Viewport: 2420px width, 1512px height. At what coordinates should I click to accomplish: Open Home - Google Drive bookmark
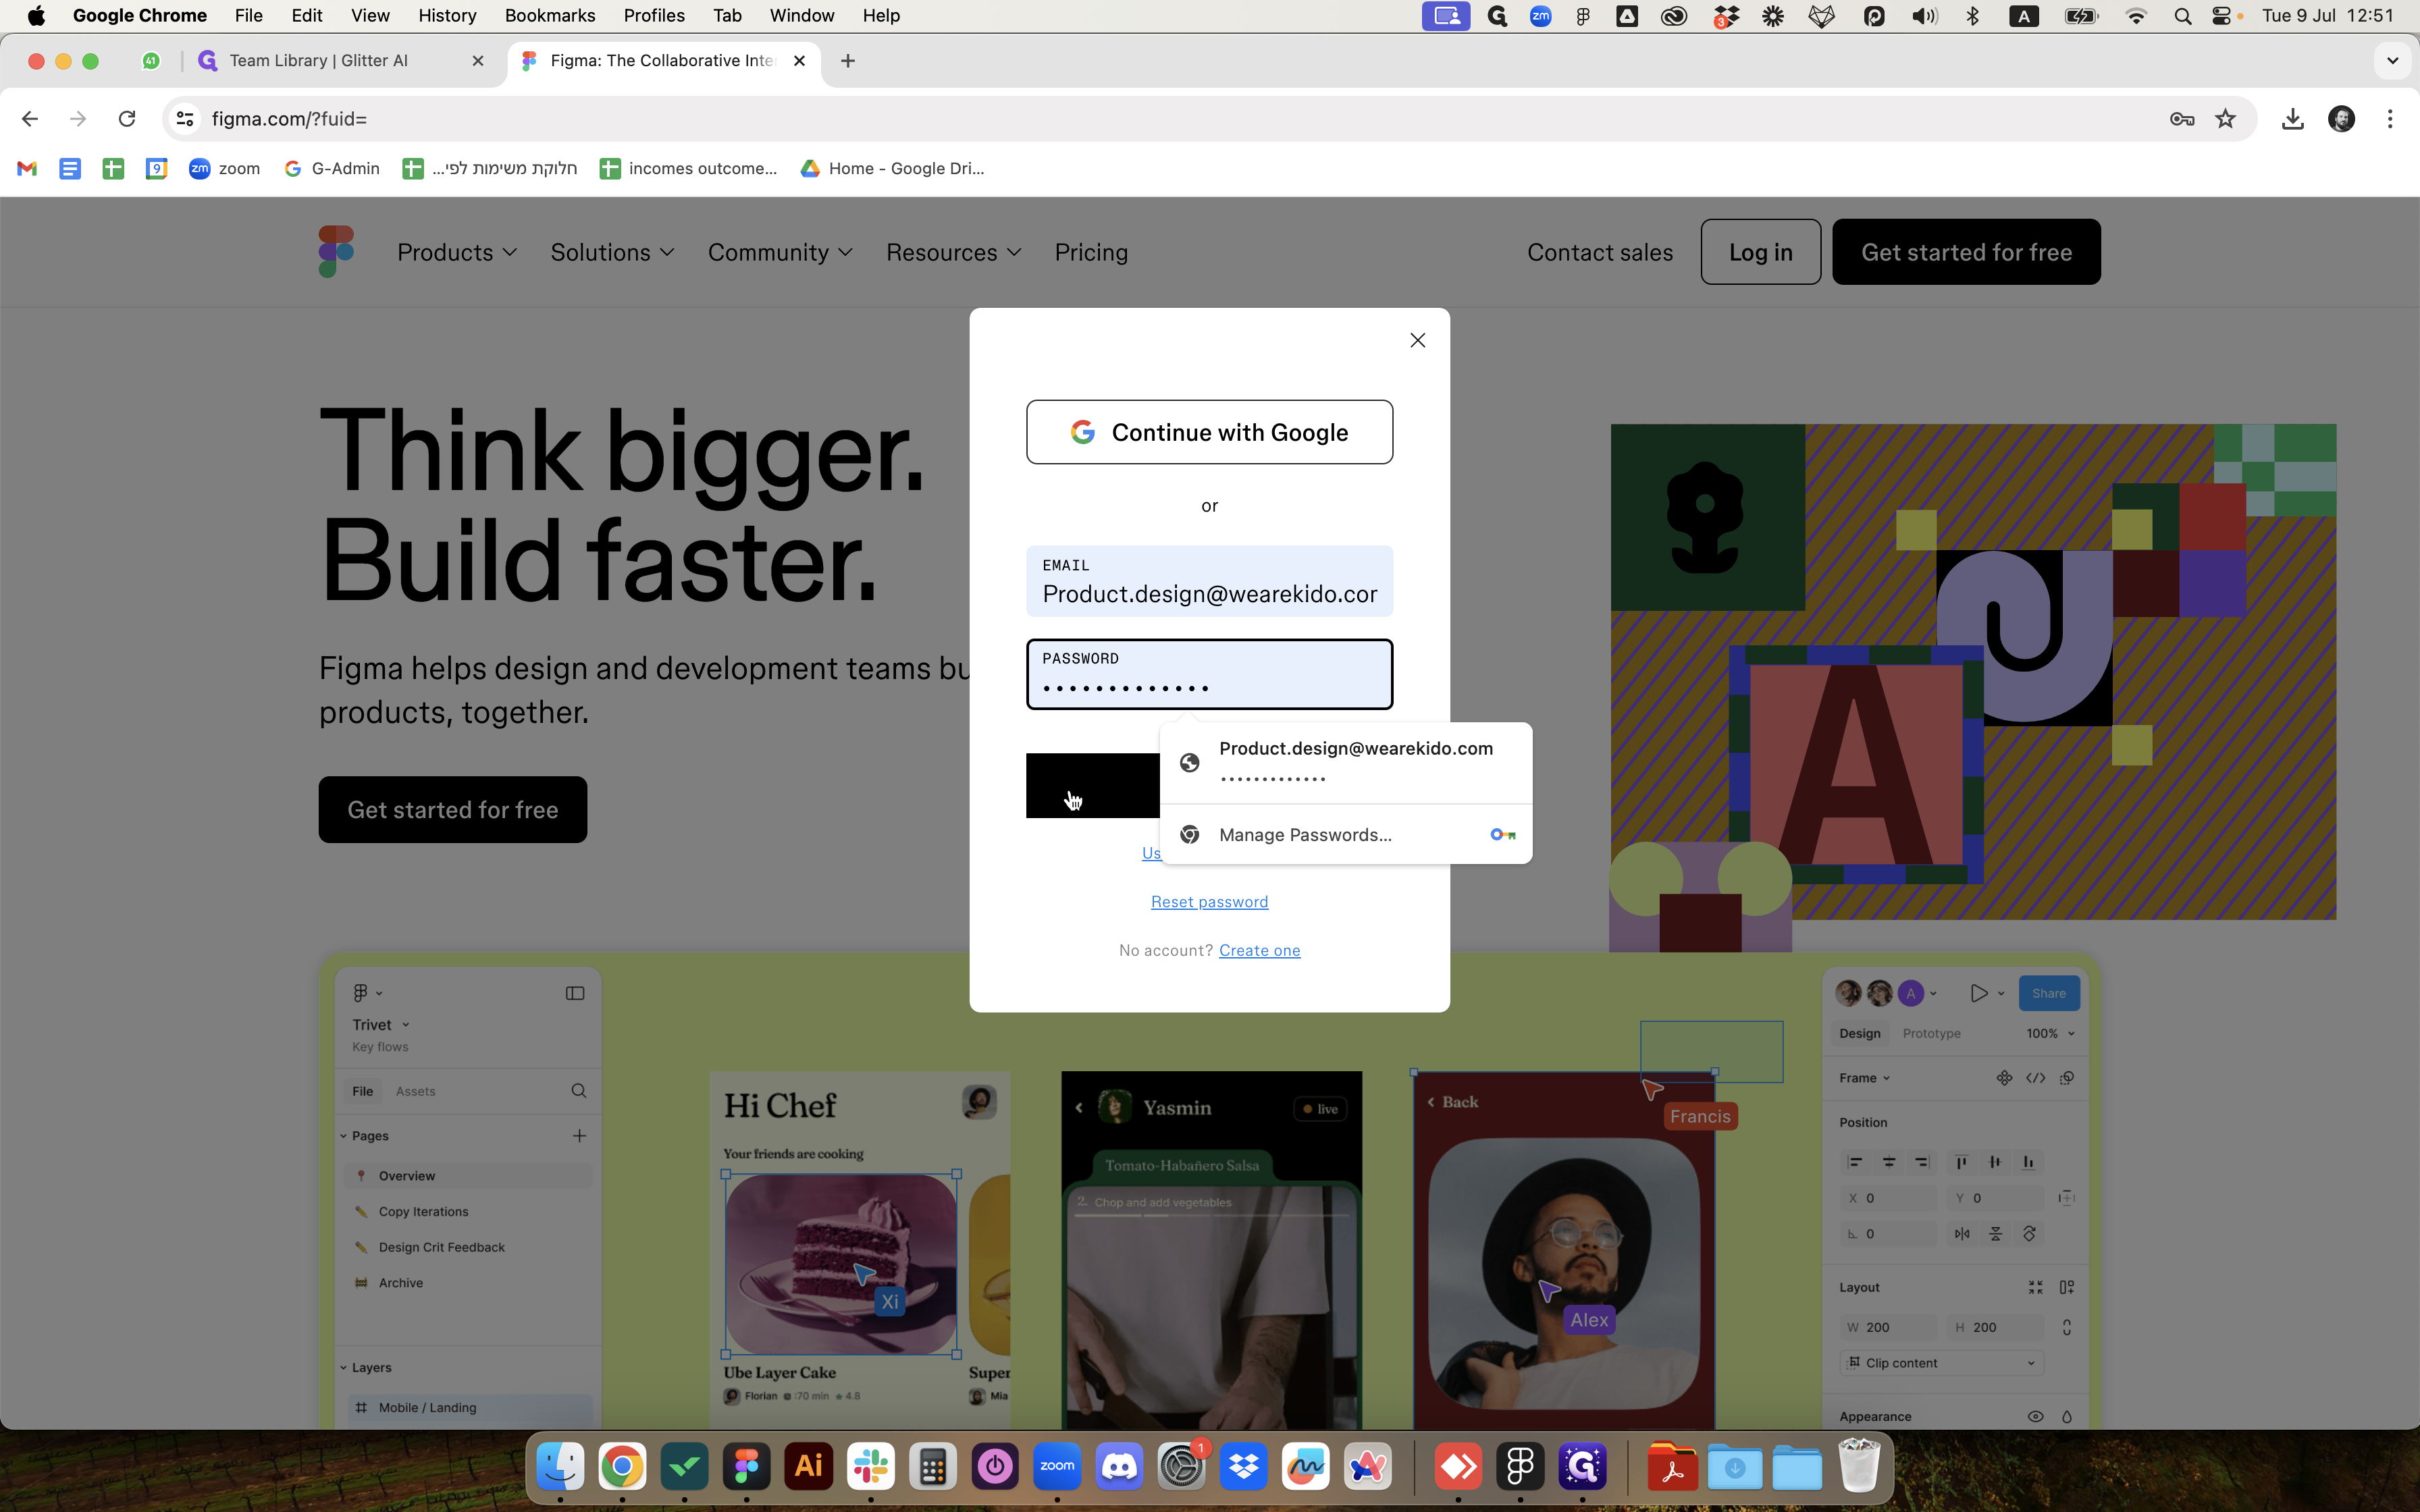click(892, 168)
